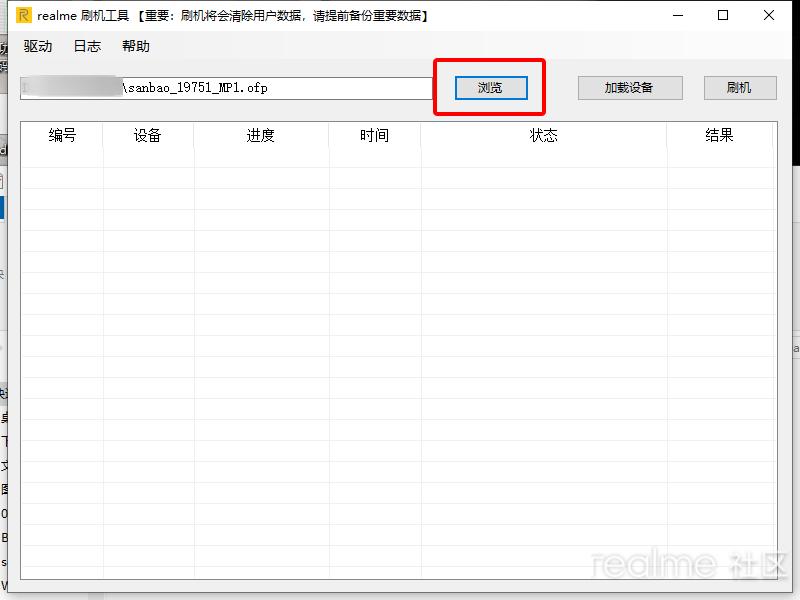Select the sanbao_19751_MP1.ofp firmware path field

pyautogui.click(x=230, y=88)
